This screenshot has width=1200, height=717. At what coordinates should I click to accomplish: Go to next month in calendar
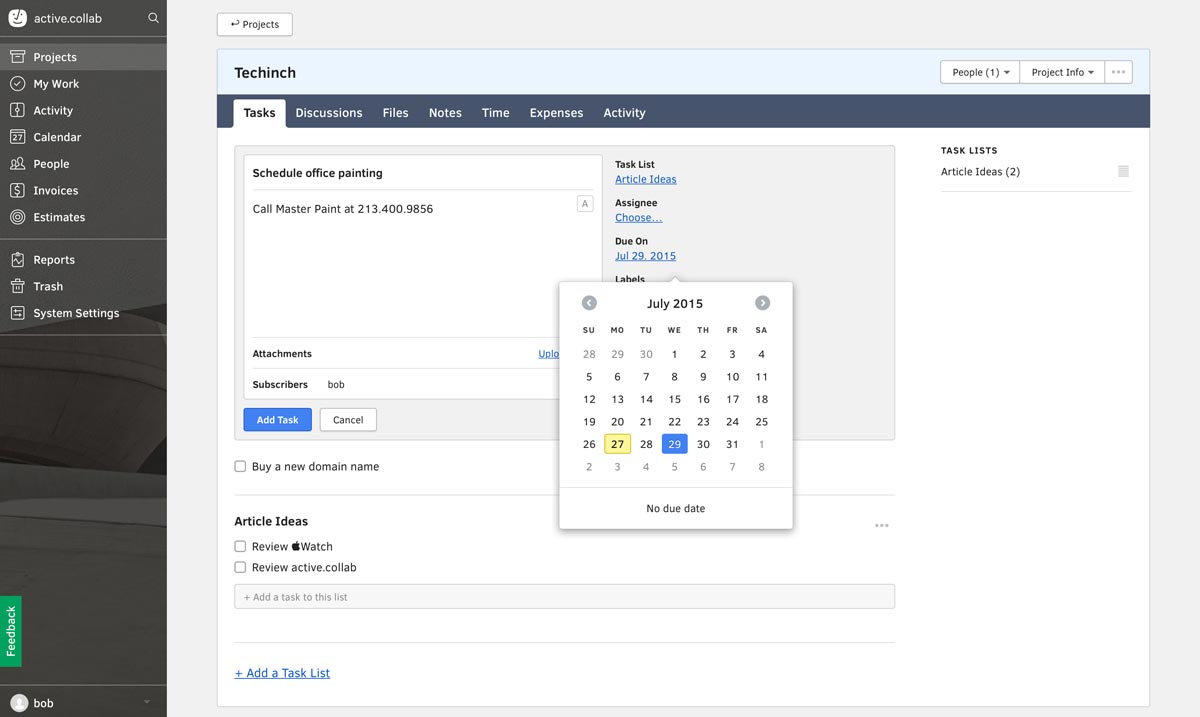pyautogui.click(x=762, y=303)
